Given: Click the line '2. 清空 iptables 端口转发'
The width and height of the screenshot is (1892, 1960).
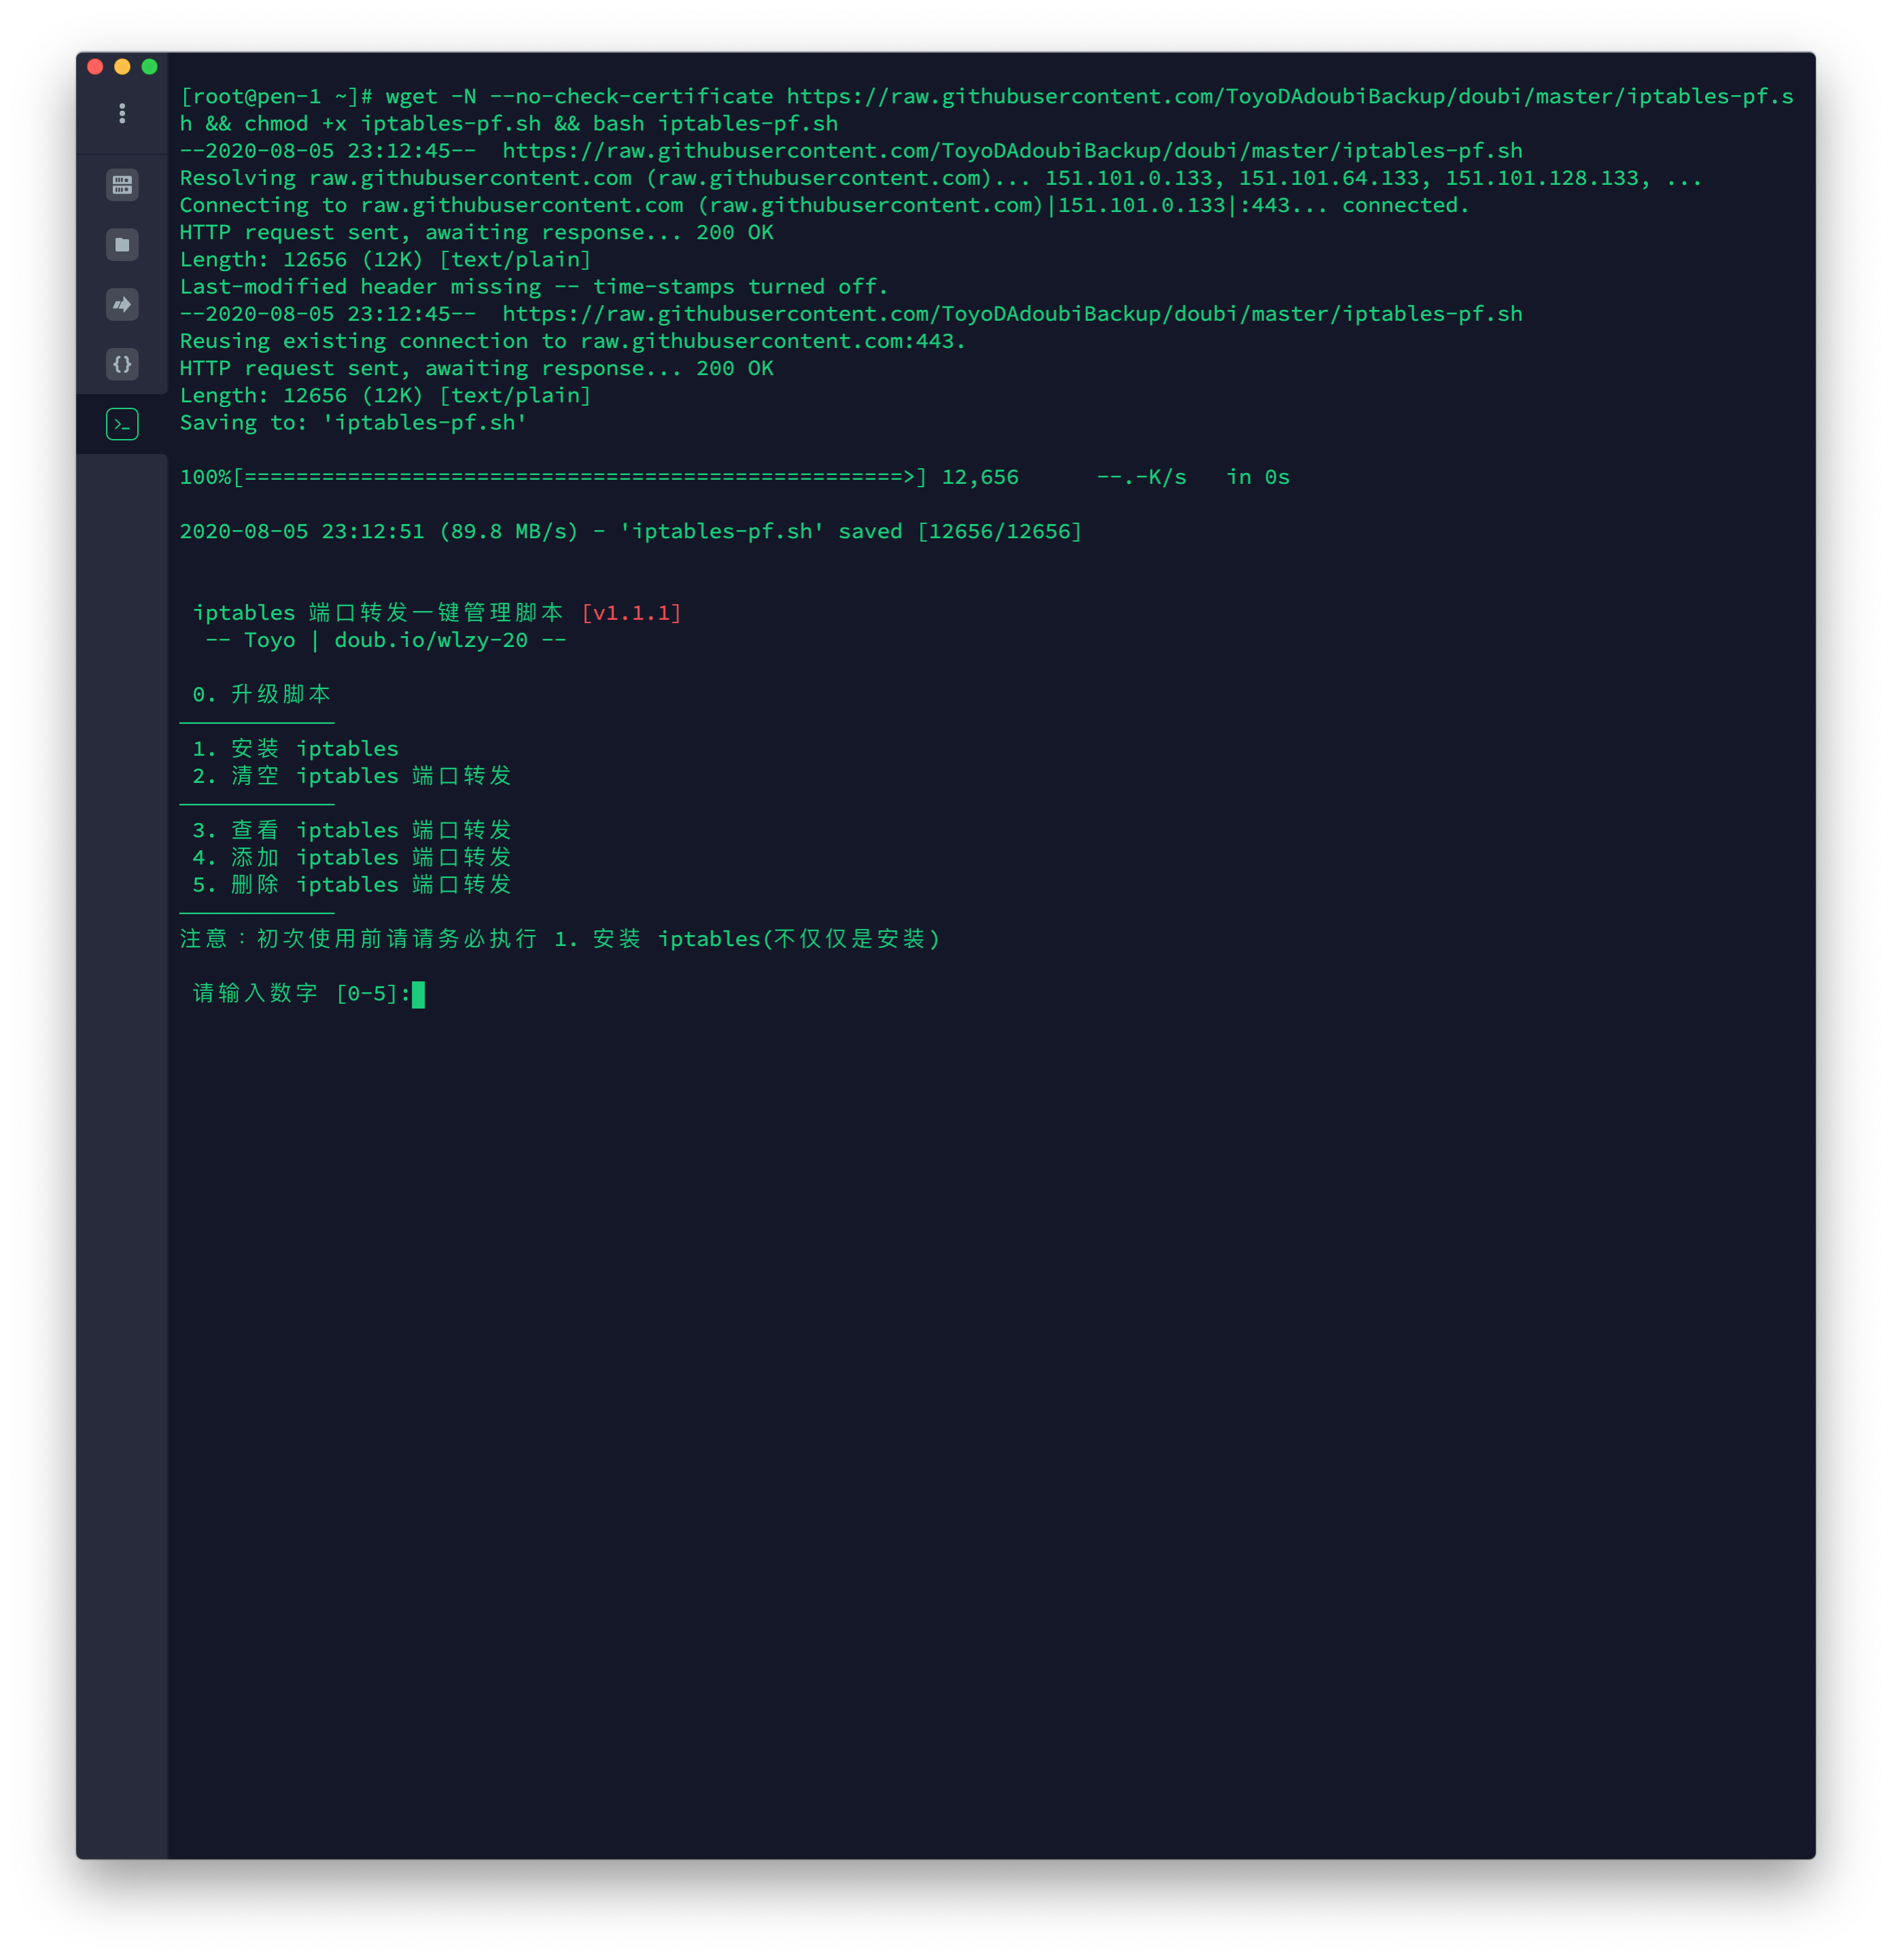Looking at the screenshot, I should (351, 776).
